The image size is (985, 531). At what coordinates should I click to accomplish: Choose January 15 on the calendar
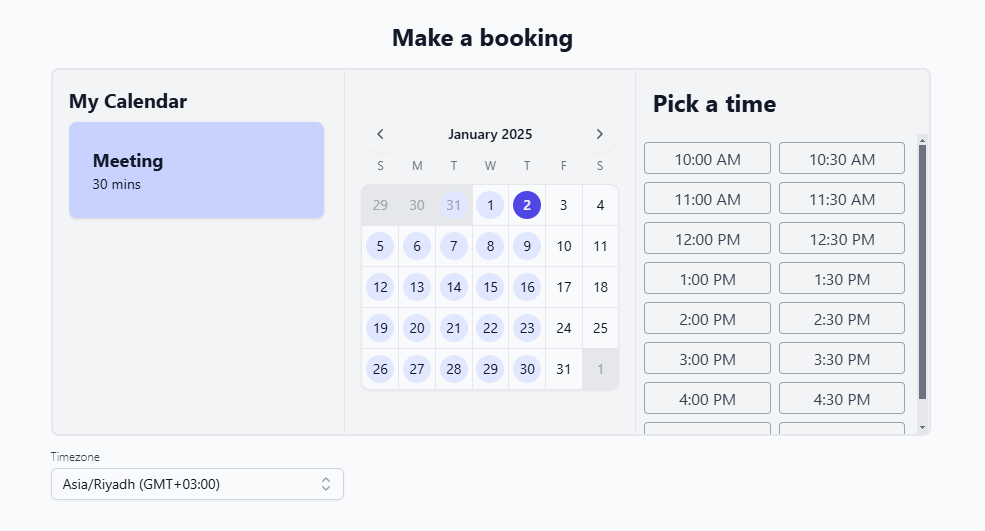pyautogui.click(x=490, y=287)
